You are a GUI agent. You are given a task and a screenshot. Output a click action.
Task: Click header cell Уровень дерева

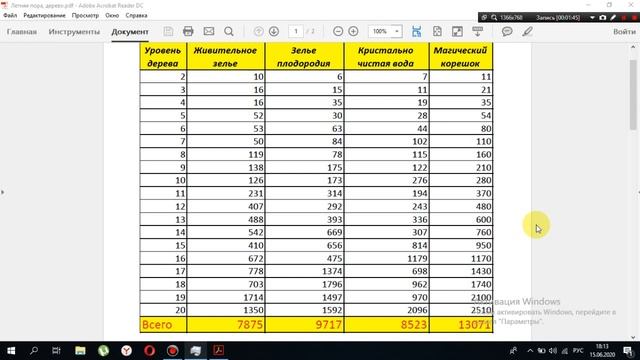pyautogui.click(x=163, y=57)
